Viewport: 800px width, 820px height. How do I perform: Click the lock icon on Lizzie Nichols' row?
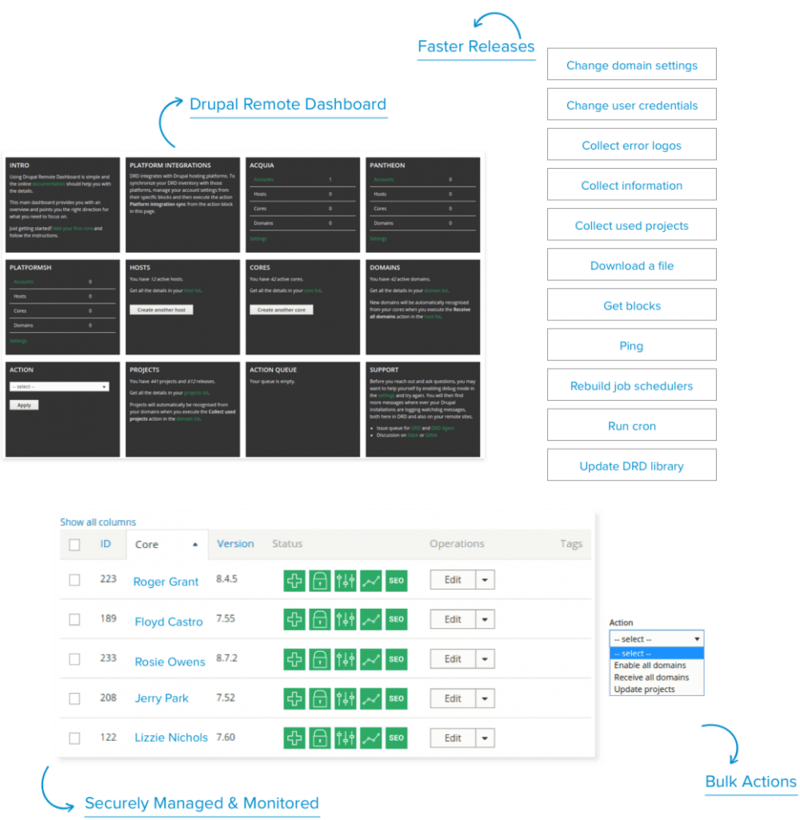coord(319,737)
